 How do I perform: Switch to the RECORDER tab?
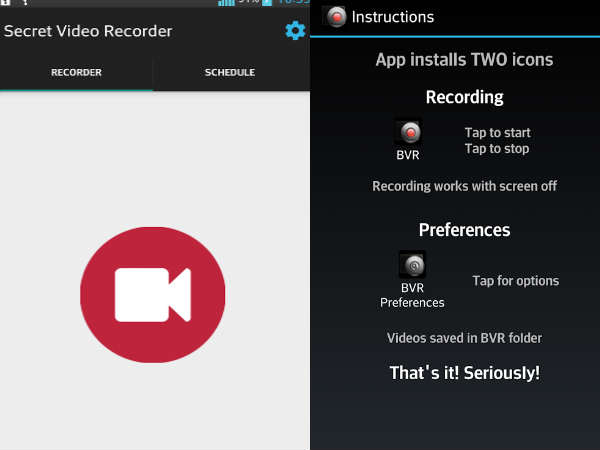pyautogui.click(x=77, y=73)
